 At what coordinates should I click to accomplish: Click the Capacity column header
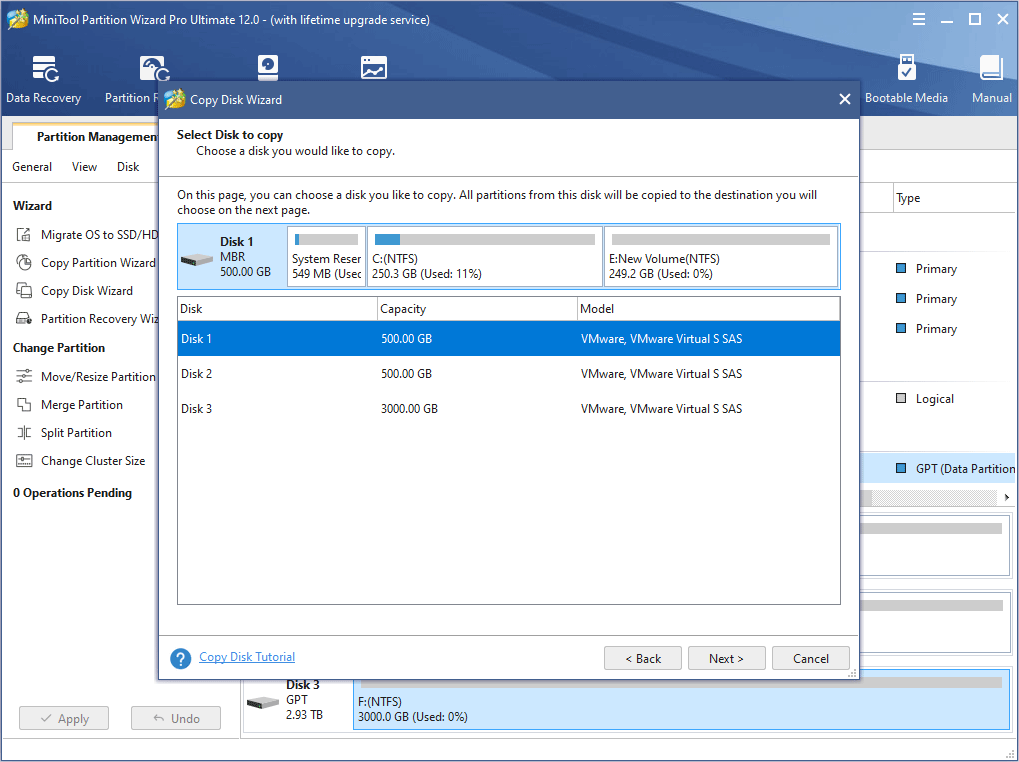tap(478, 309)
